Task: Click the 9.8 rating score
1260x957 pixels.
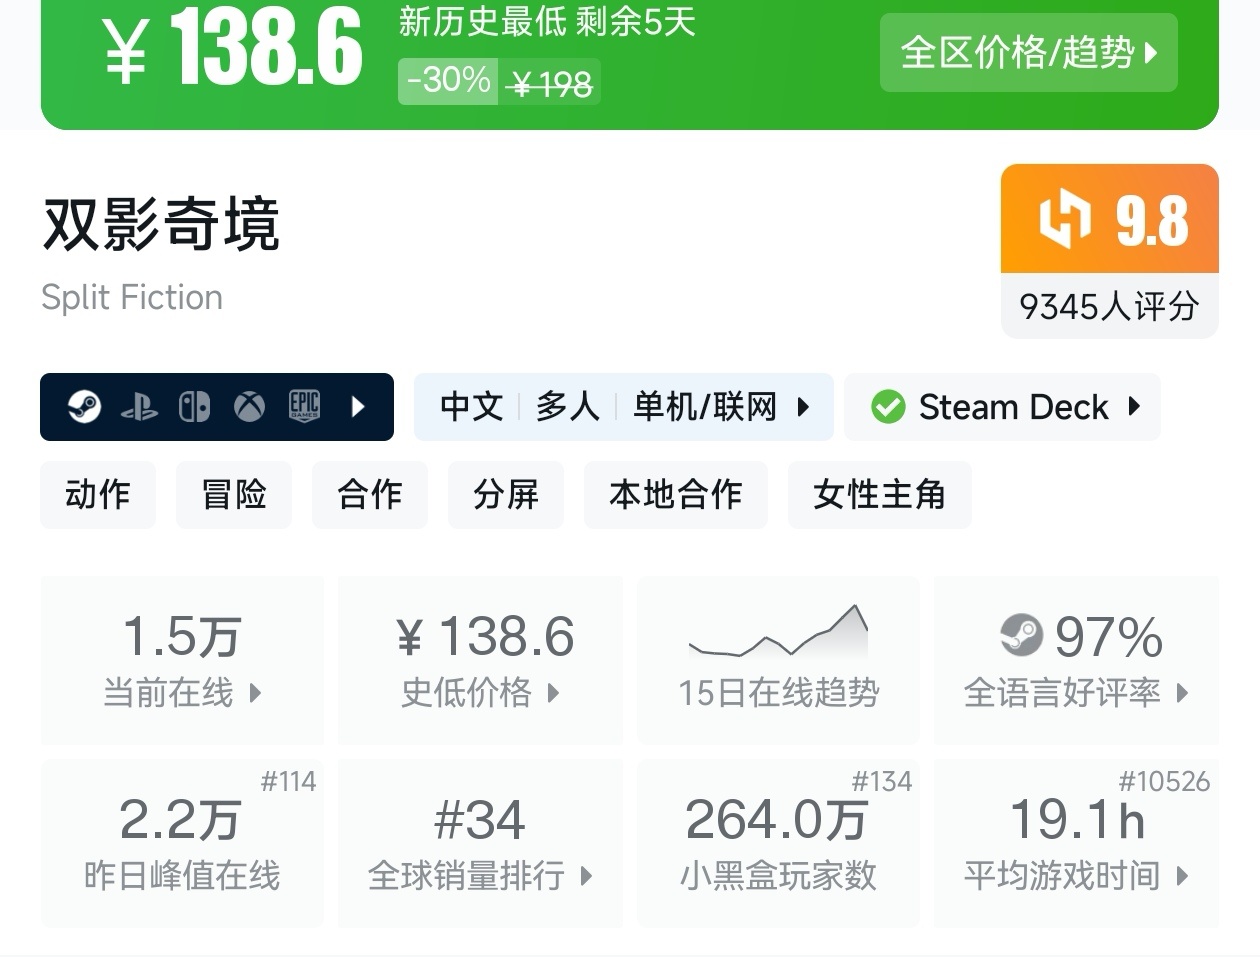Action: click(x=1152, y=219)
